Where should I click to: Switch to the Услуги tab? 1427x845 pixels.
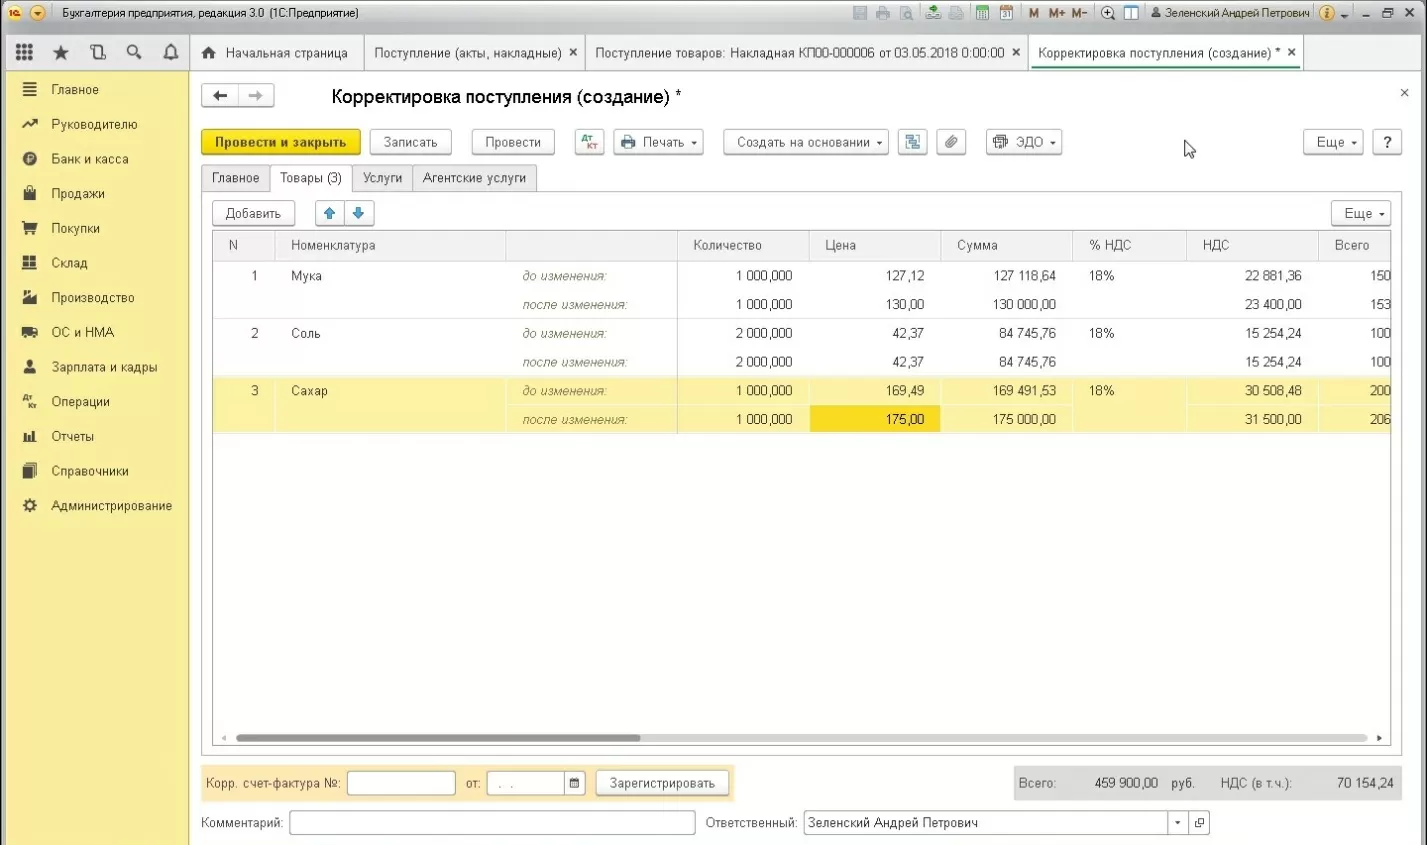point(382,178)
